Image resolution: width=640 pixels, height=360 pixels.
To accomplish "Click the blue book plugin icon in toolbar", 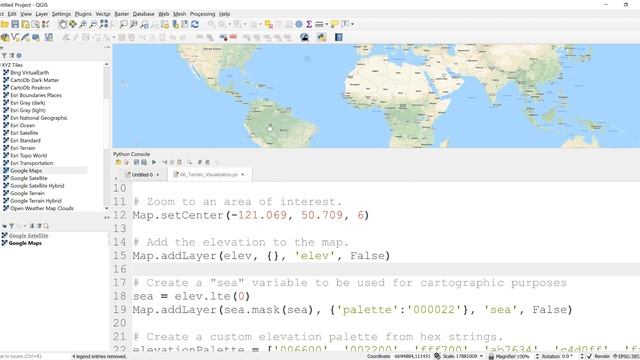I will [338, 38].
